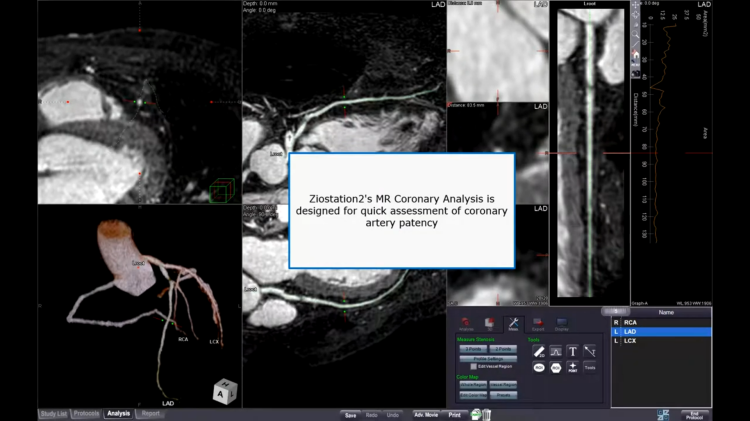Enable the Edit Vessel Region checkbox
The height and width of the screenshot is (421, 750).
(x=474, y=366)
